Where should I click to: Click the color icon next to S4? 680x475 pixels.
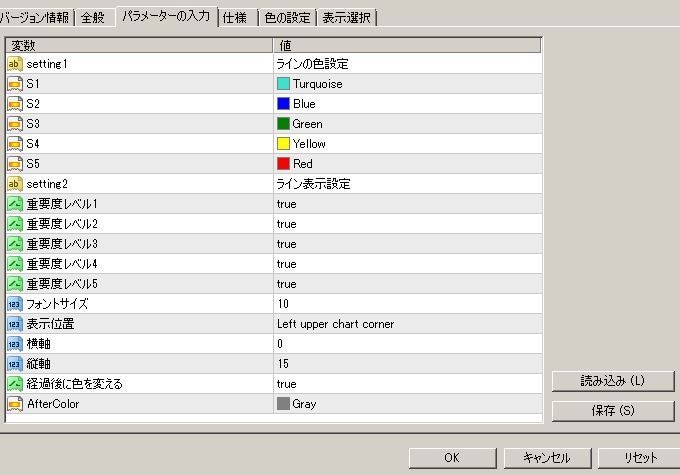[x=15, y=144]
